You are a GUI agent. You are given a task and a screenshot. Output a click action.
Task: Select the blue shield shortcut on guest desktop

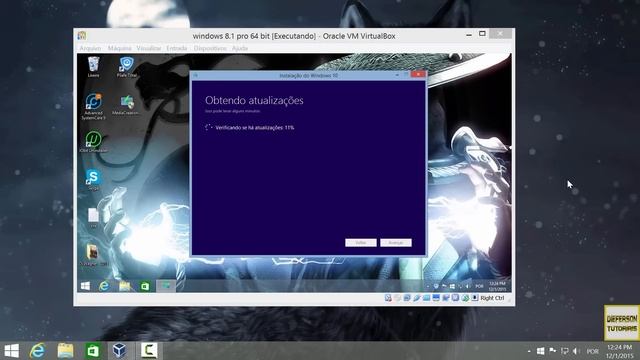127,67
